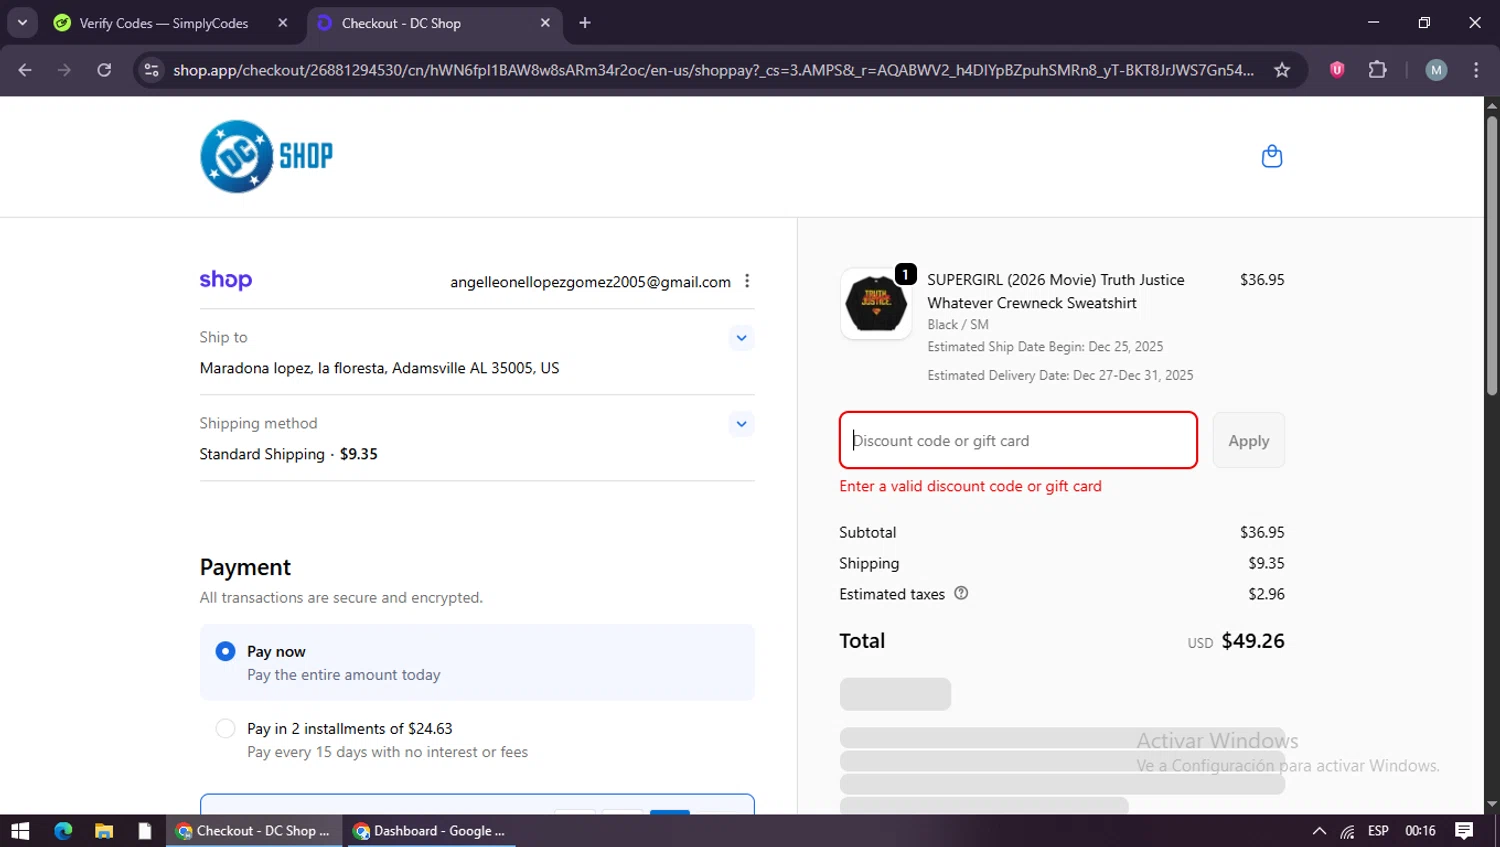Viewport: 1500px width, 847px height.
Task: Click the Payment section heading
Action: (245, 567)
